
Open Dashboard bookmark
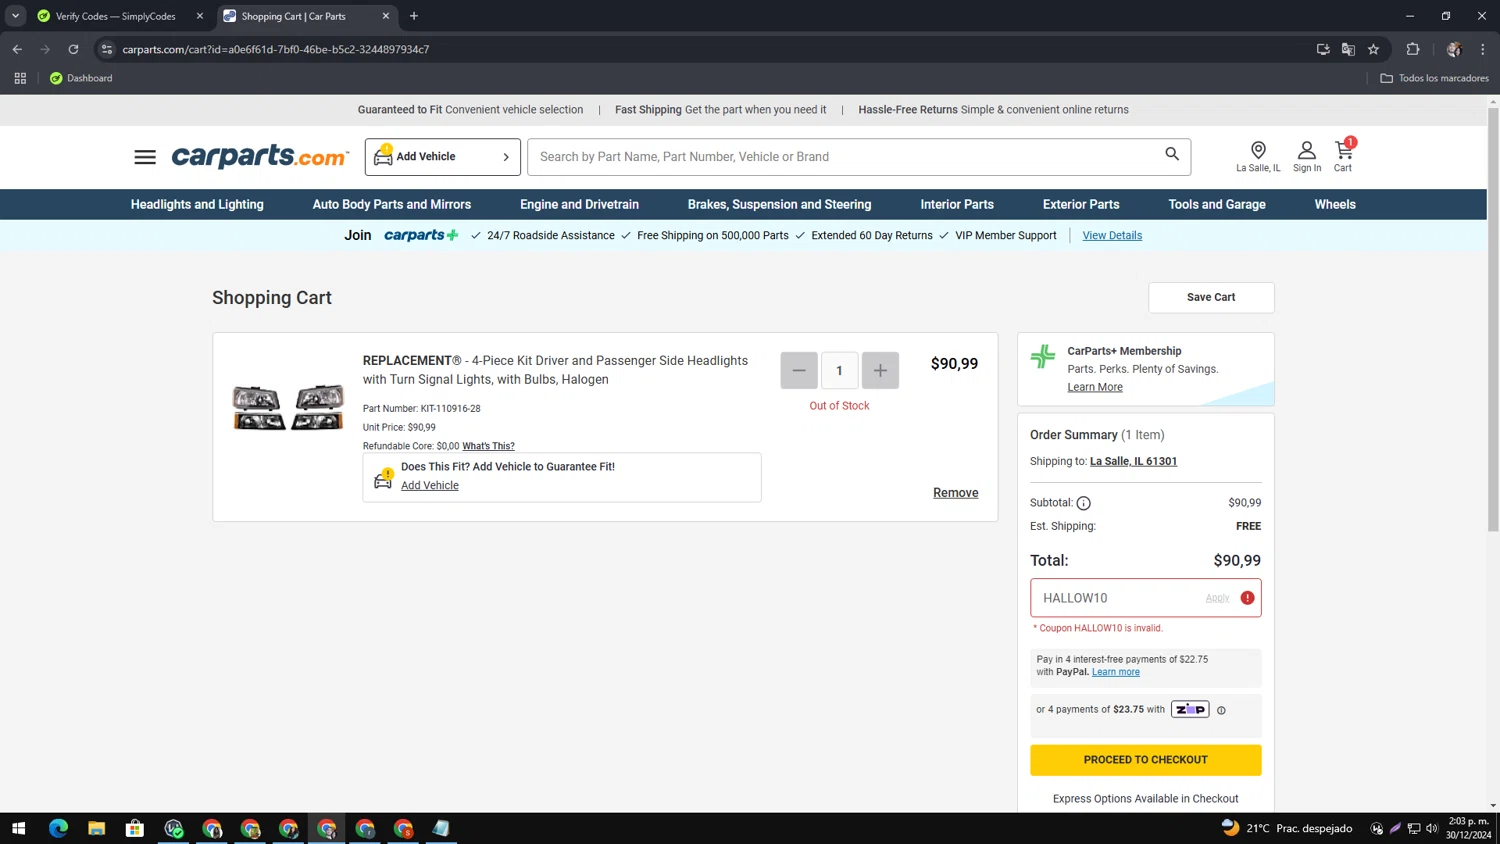81,78
